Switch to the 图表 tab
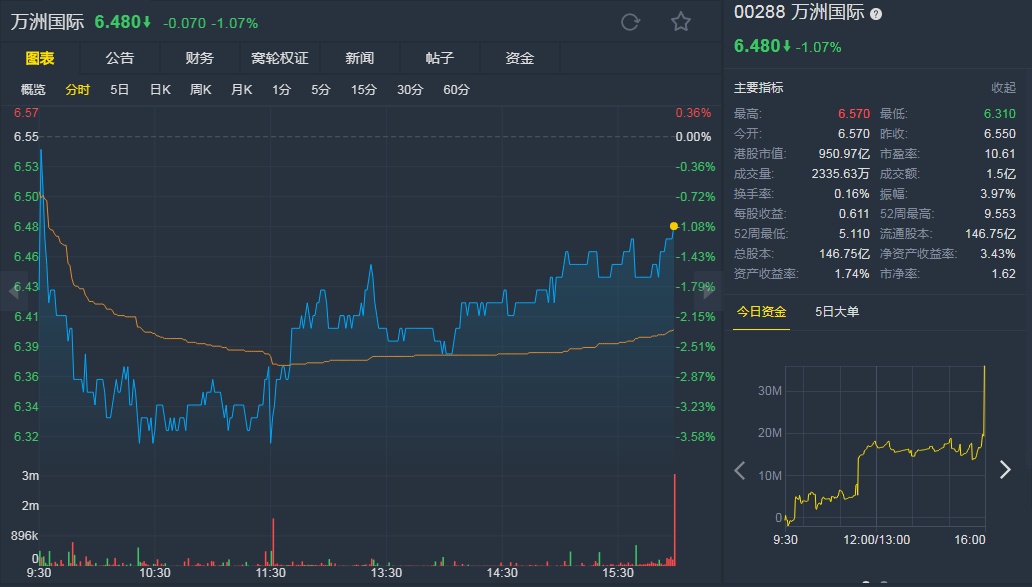The width and height of the screenshot is (1032, 587). (39, 58)
